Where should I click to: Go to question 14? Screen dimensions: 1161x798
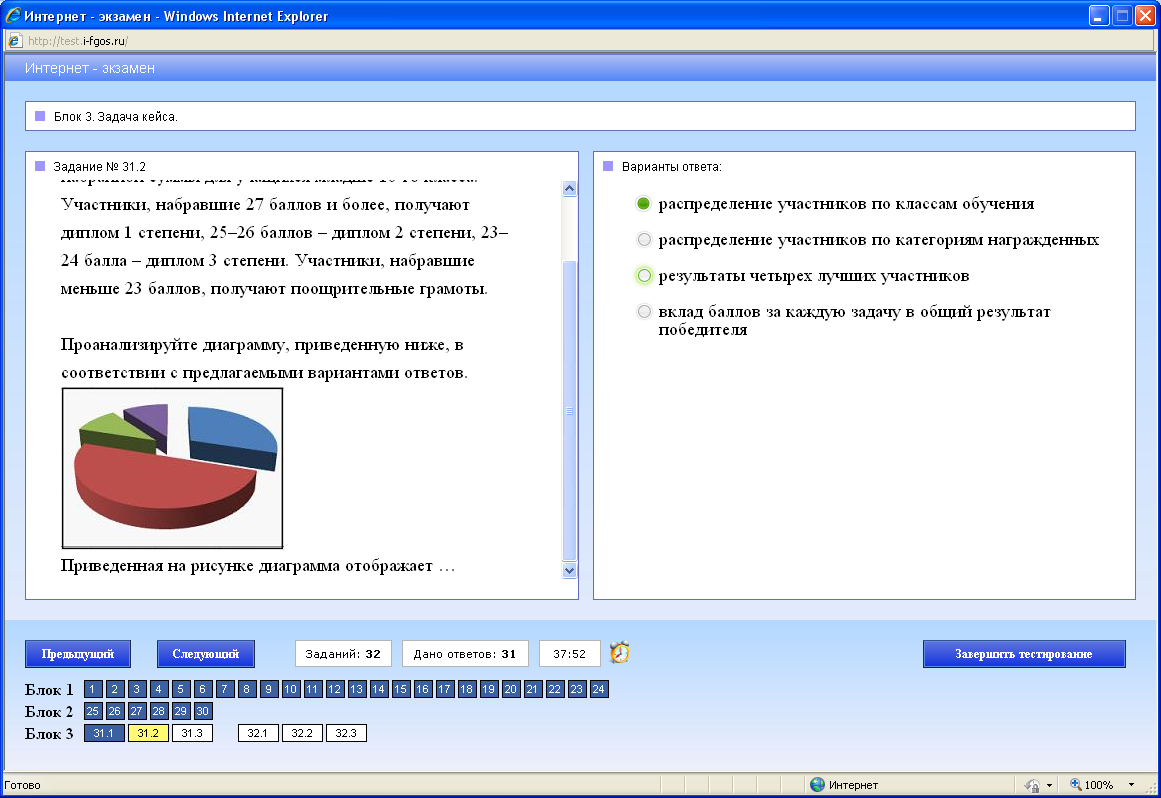point(378,689)
